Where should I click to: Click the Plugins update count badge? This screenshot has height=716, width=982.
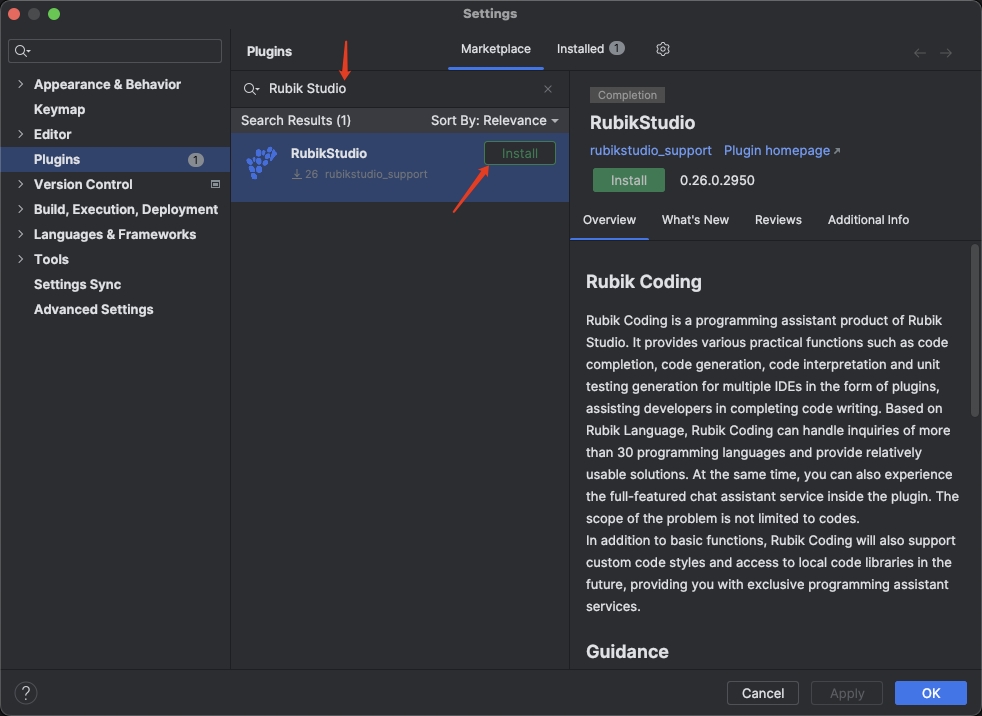coord(195,160)
